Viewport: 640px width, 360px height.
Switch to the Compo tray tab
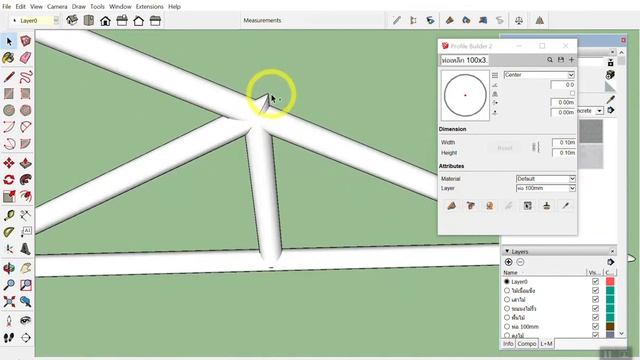(x=527, y=344)
